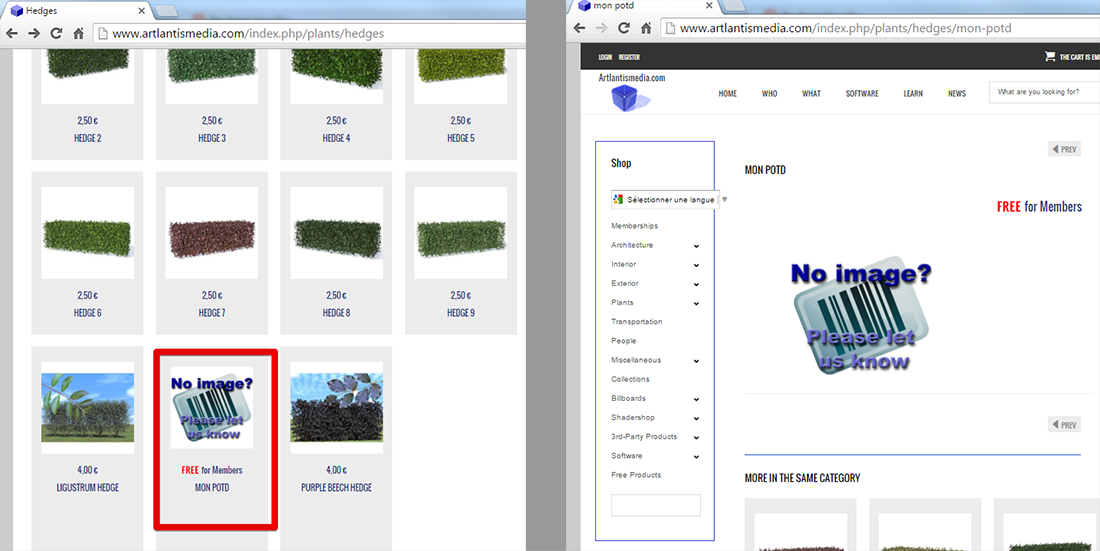Click the LOGIN link
This screenshot has height=551, width=1100.
pos(605,57)
